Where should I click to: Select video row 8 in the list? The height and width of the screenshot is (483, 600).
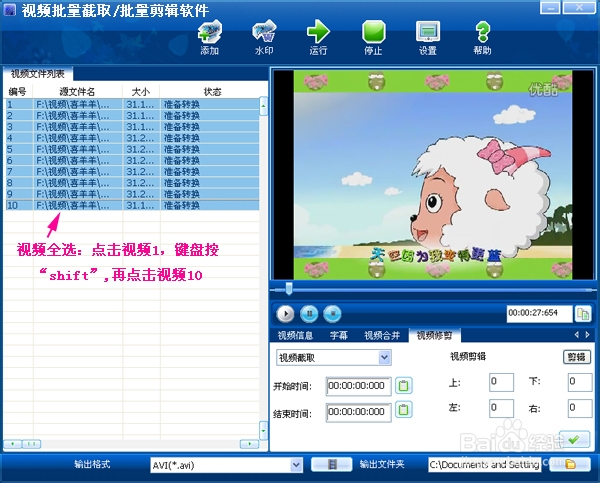132,183
